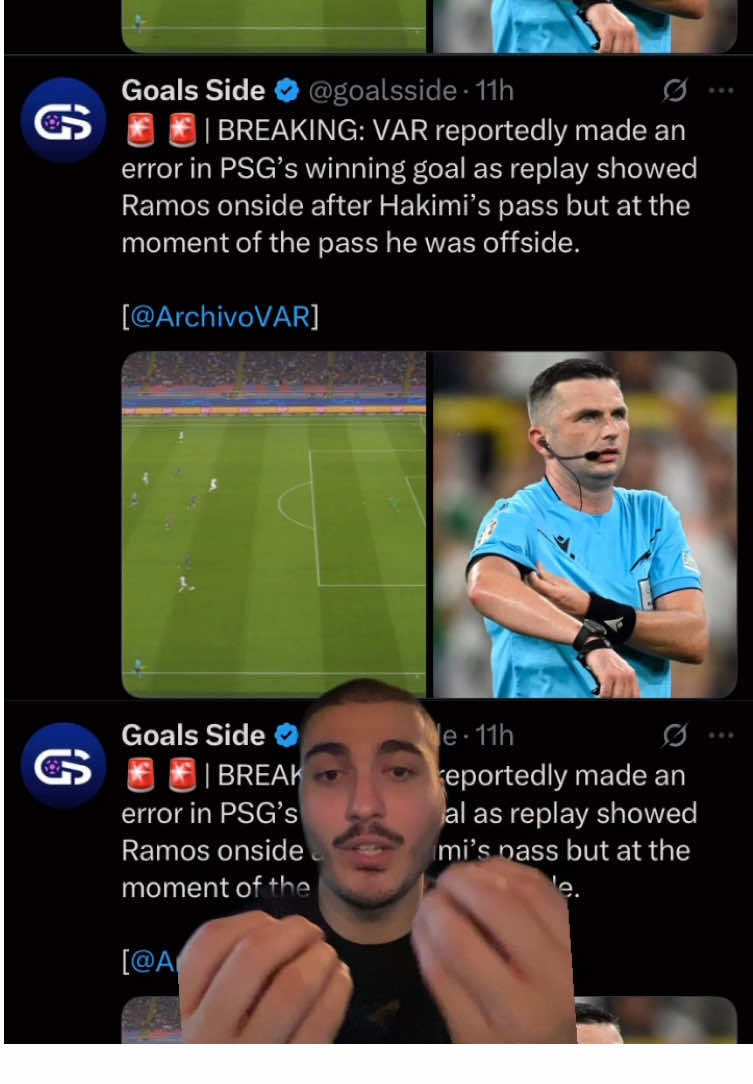753x1084 pixels.
Task: Open the Goals Side avatar on second tweet
Action: click(x=63, y=765)
